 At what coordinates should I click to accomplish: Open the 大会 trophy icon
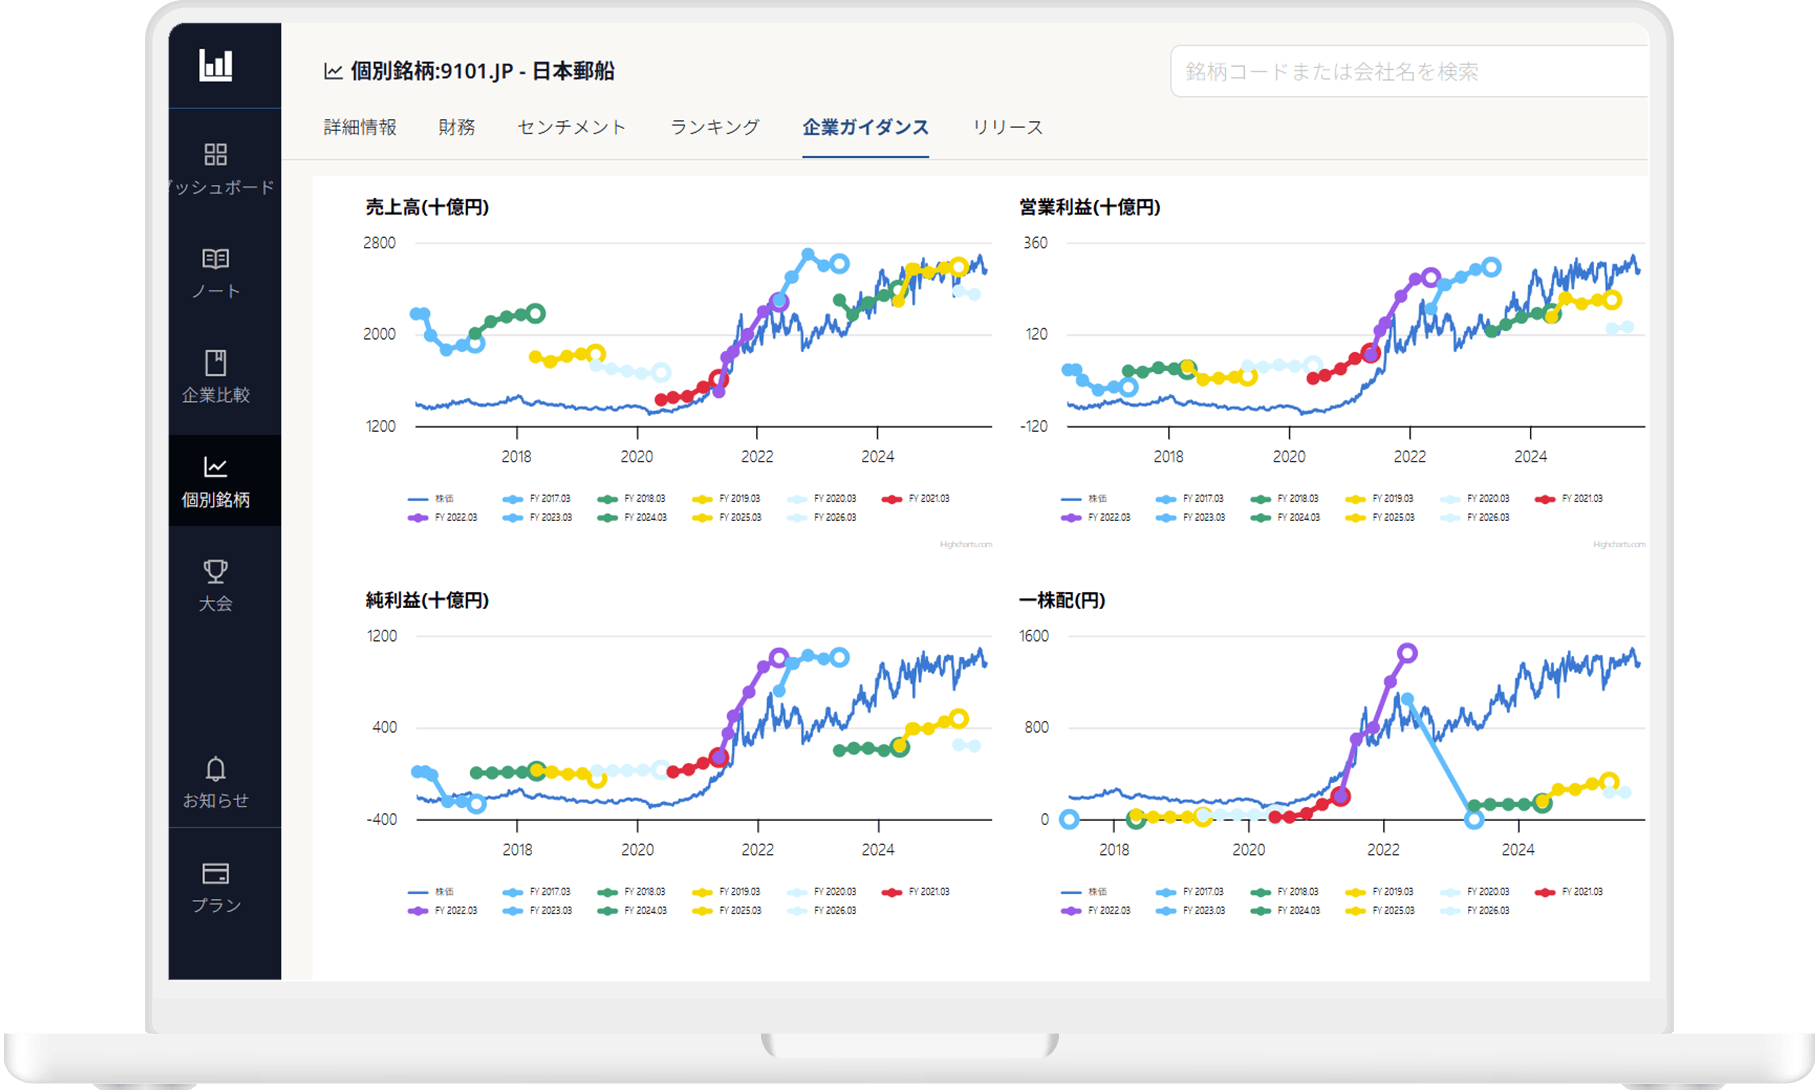(x=215, y=571)
